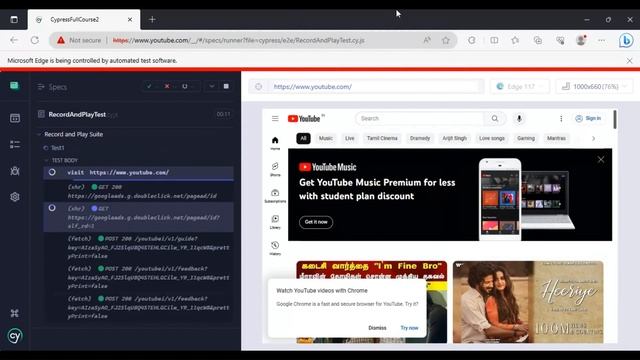Select the Tamil Cinema filter chip

pos(382,138)
